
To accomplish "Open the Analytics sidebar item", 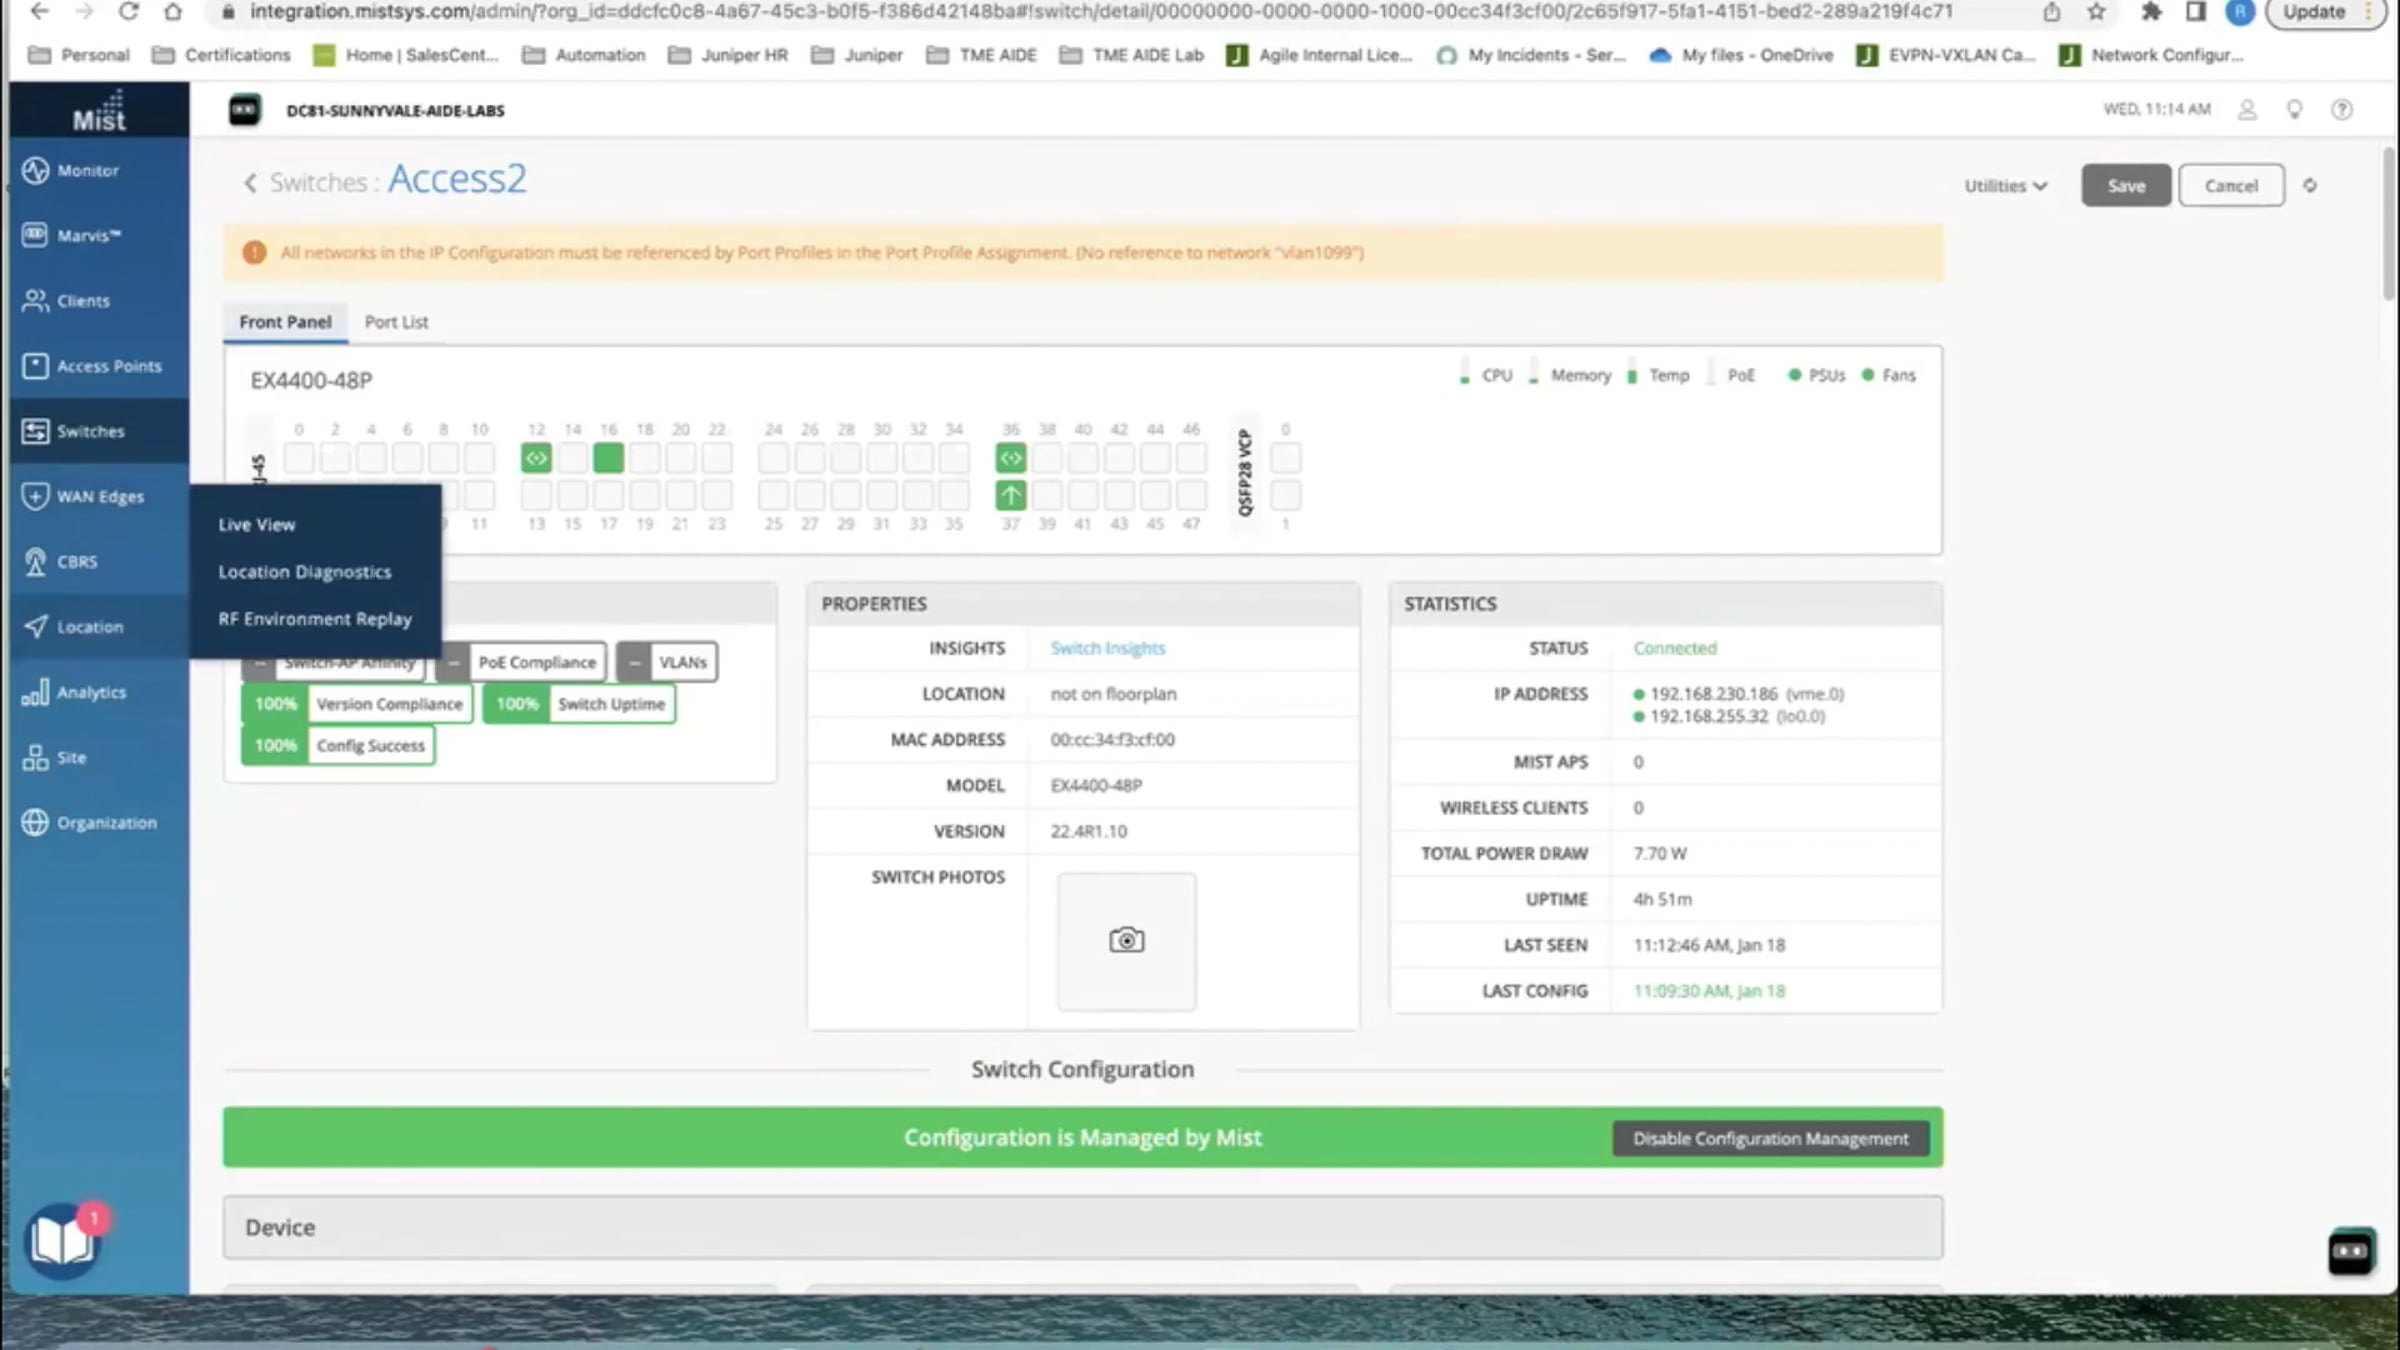I will [x=90, y=692].
